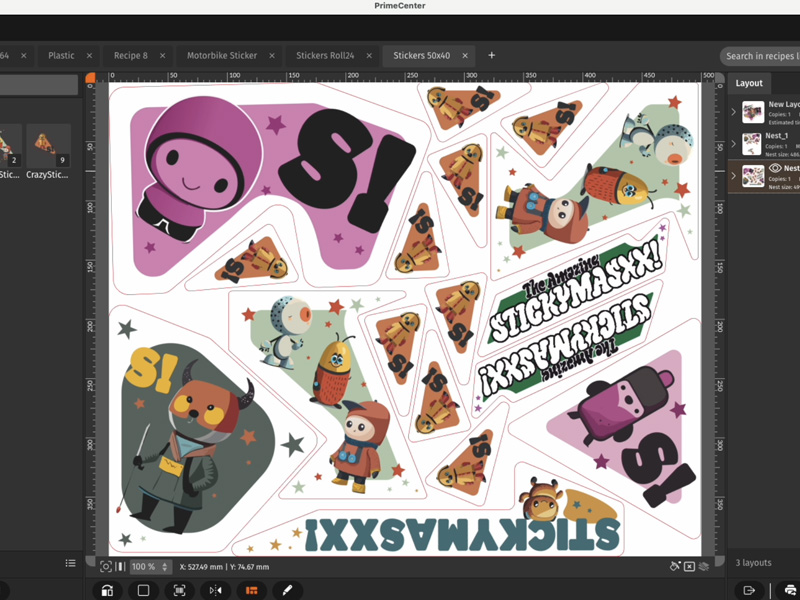This screenshot has width=800, height=600.
Task: Close the Stickers Roll24 tab
Action: pos(369,56)
